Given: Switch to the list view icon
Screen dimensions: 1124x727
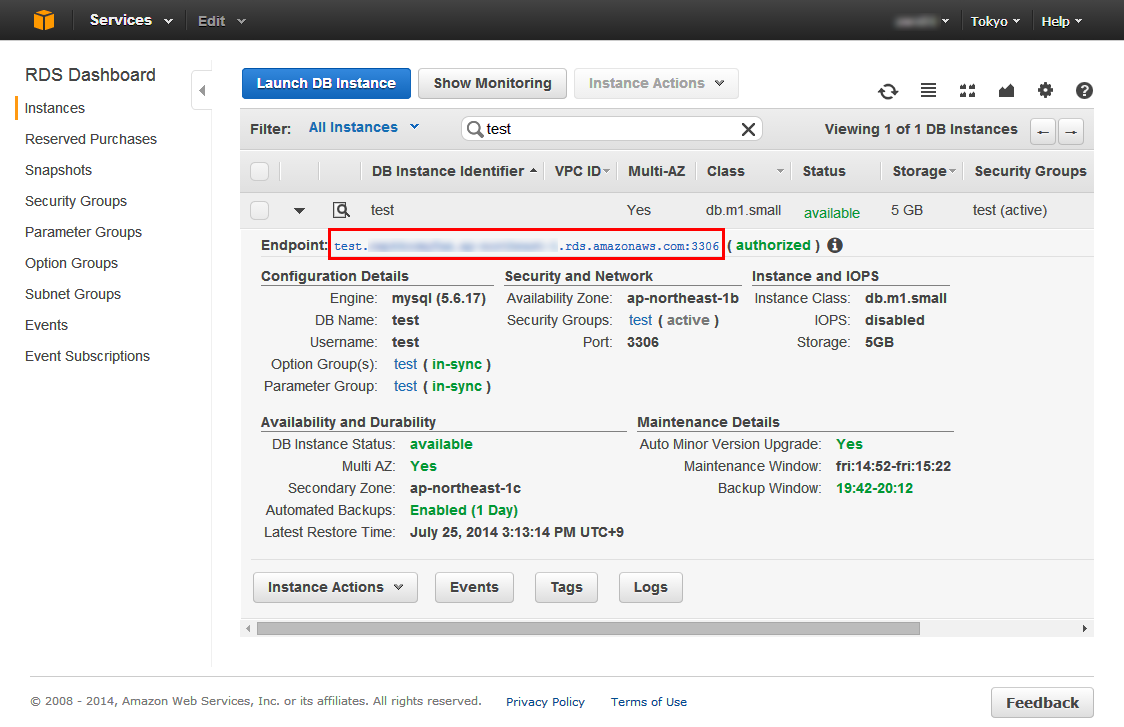Looking at the screenshot, I should click(928, 90).
